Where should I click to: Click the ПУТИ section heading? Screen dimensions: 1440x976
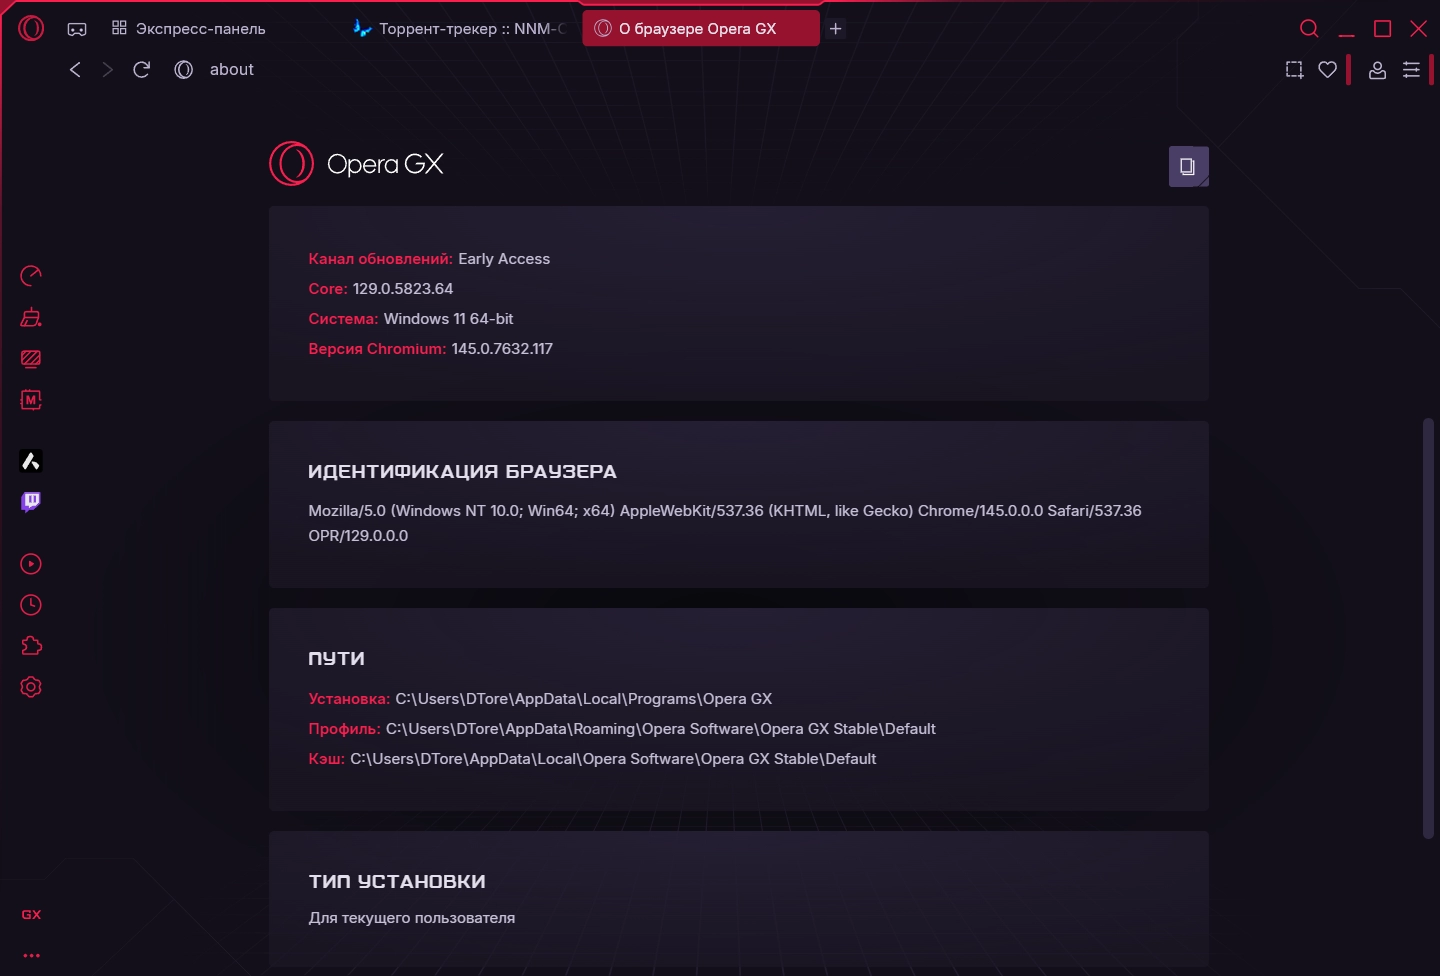point(336,659)
